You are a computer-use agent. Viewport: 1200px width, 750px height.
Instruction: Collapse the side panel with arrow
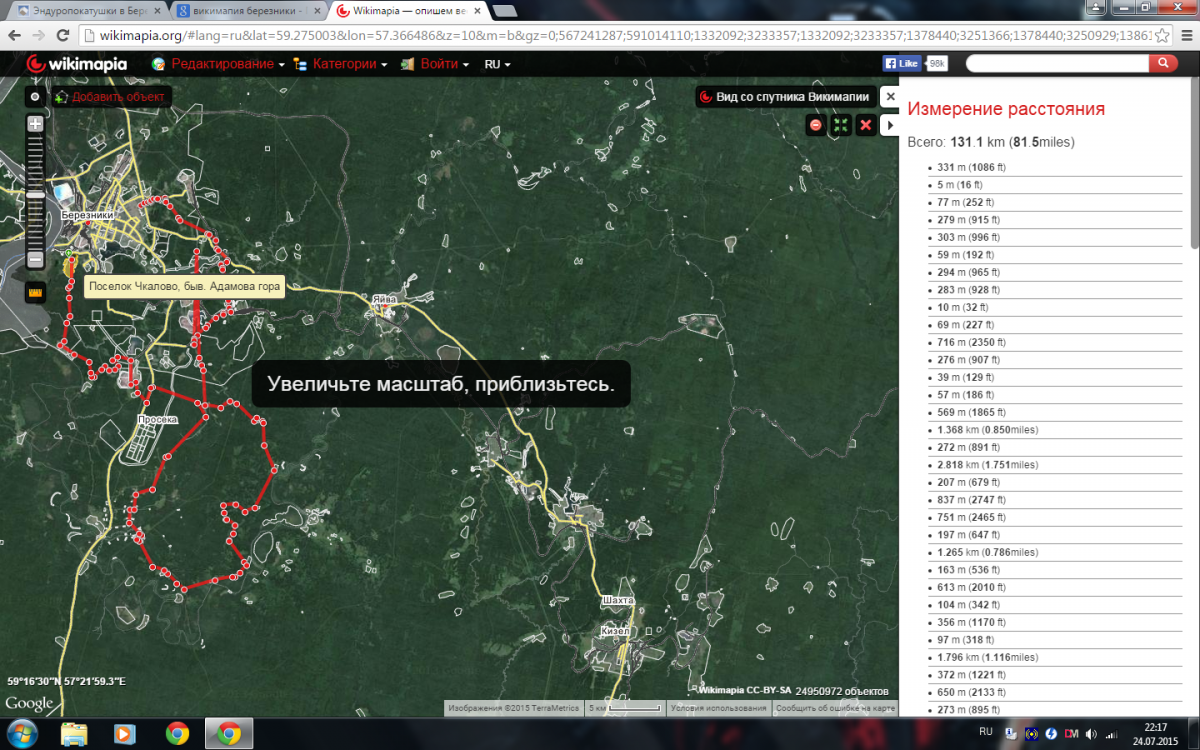pos(890,124)
